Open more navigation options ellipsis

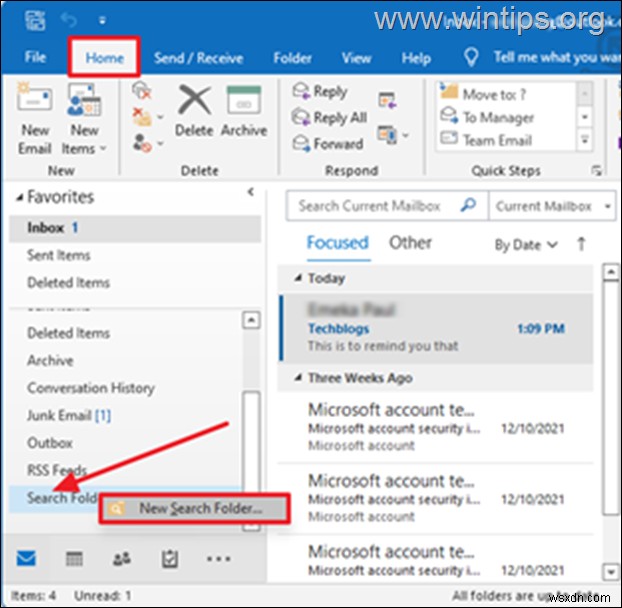tap(219, 559)
